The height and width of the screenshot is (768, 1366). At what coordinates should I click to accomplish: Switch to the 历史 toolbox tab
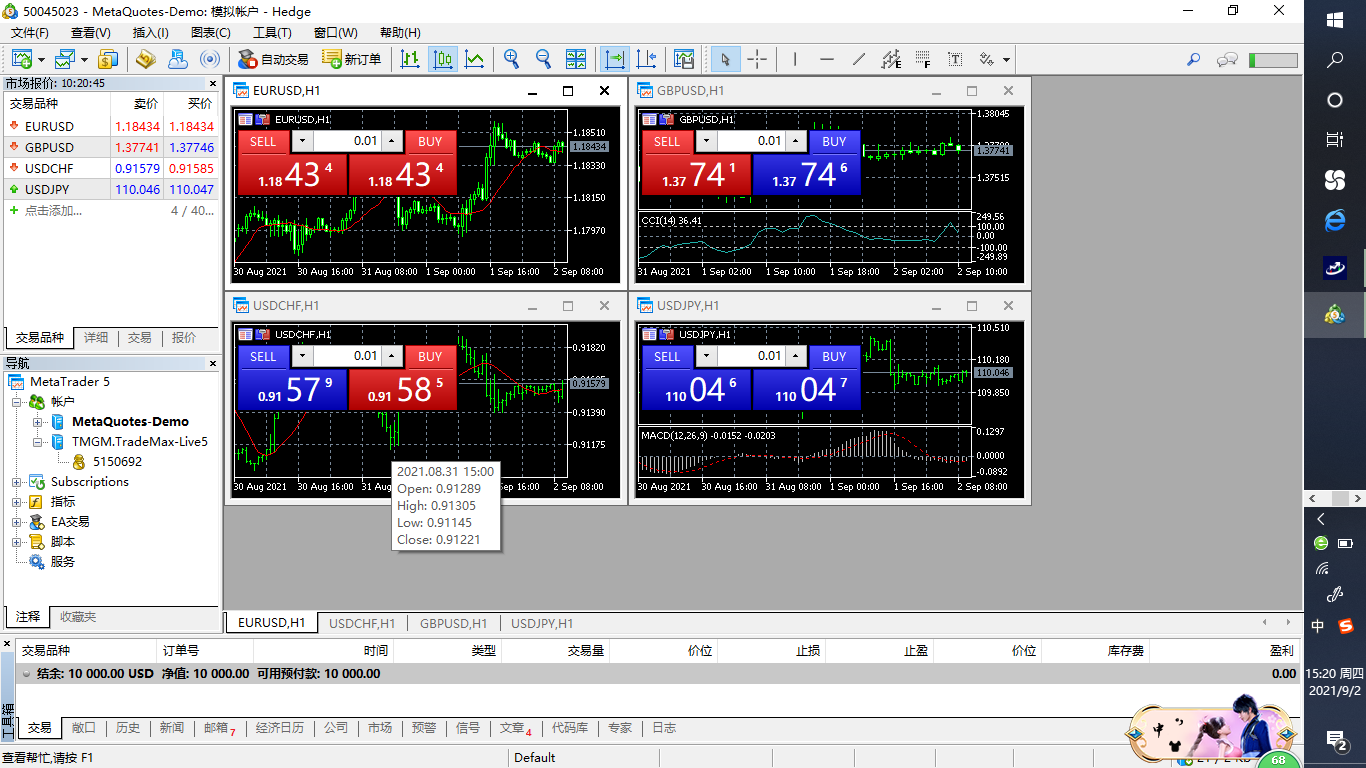(128, 728)
